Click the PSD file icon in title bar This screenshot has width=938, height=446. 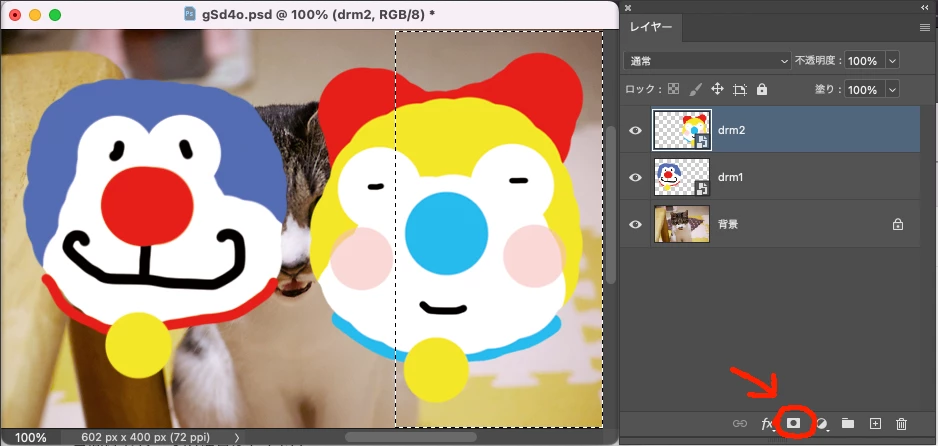click(190, 14)
